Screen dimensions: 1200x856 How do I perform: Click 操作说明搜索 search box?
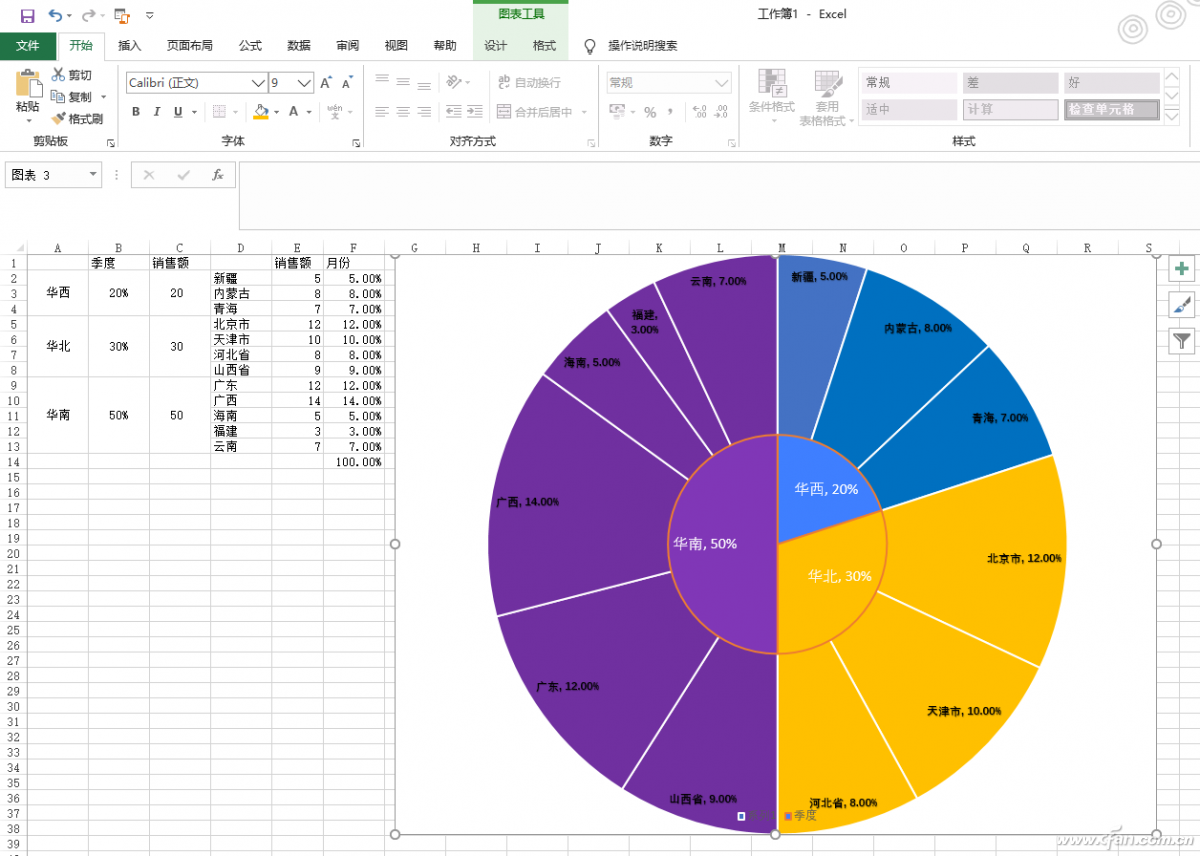pyautogui.click(x=643, y=46)
